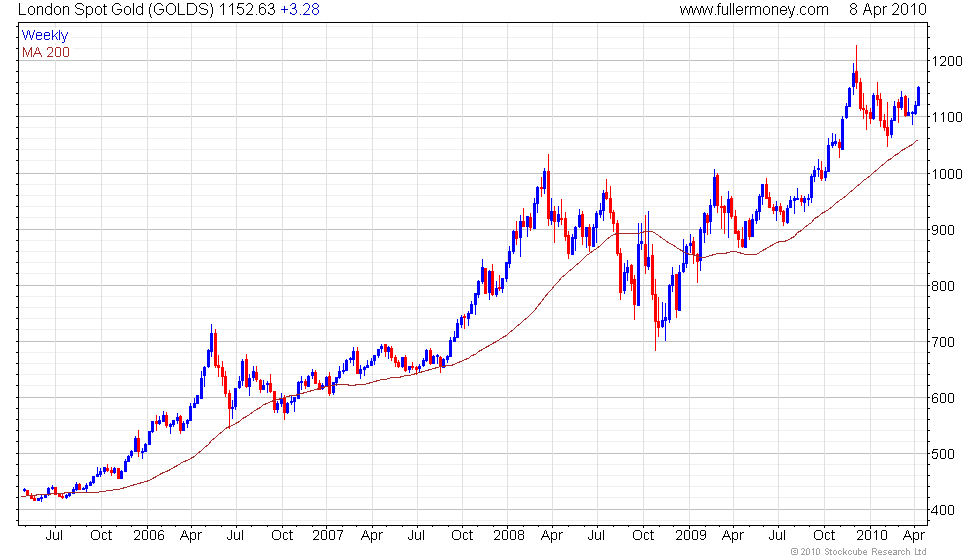Click the London Spot Gold (GOLDS) title
The width and height of the screenshot is (980, 560).
116,10
